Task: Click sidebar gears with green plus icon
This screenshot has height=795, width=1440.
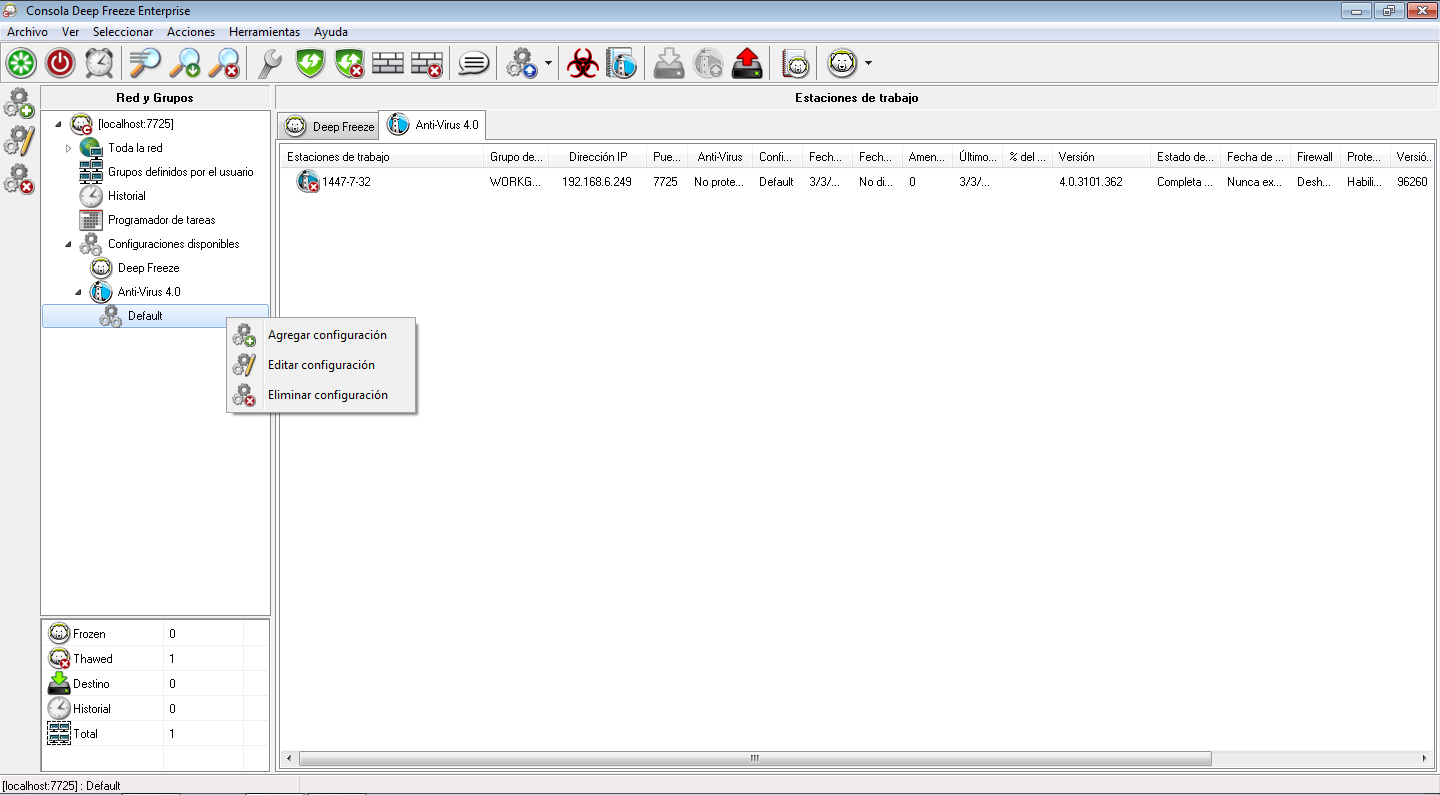Action: click(x=19, y=103)
